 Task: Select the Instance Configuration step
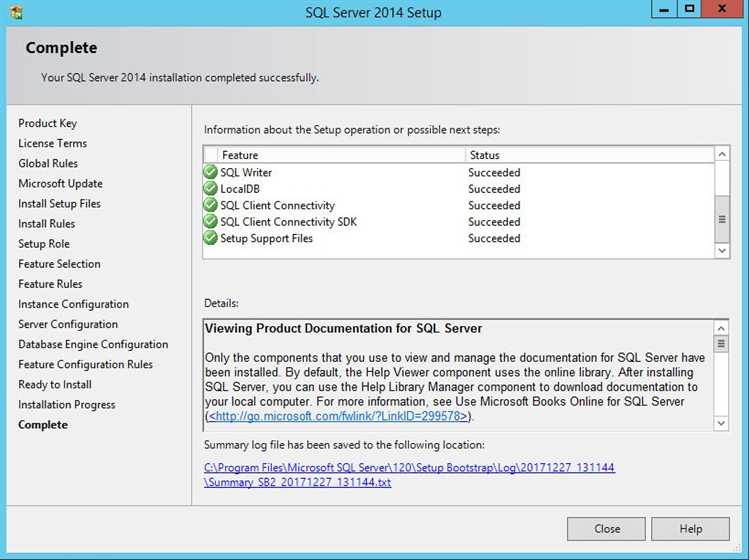pos(73,304)
